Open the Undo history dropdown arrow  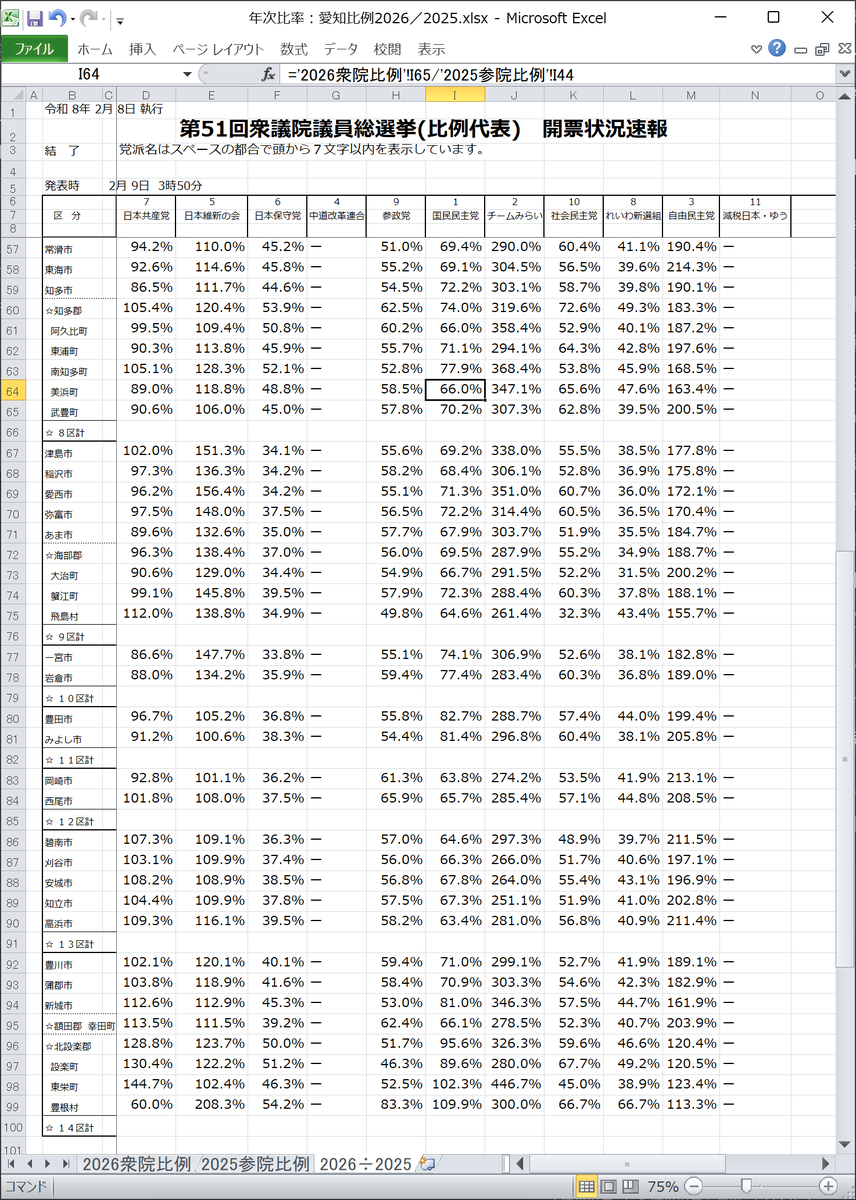pyautogui.click(x=71, y=19)
